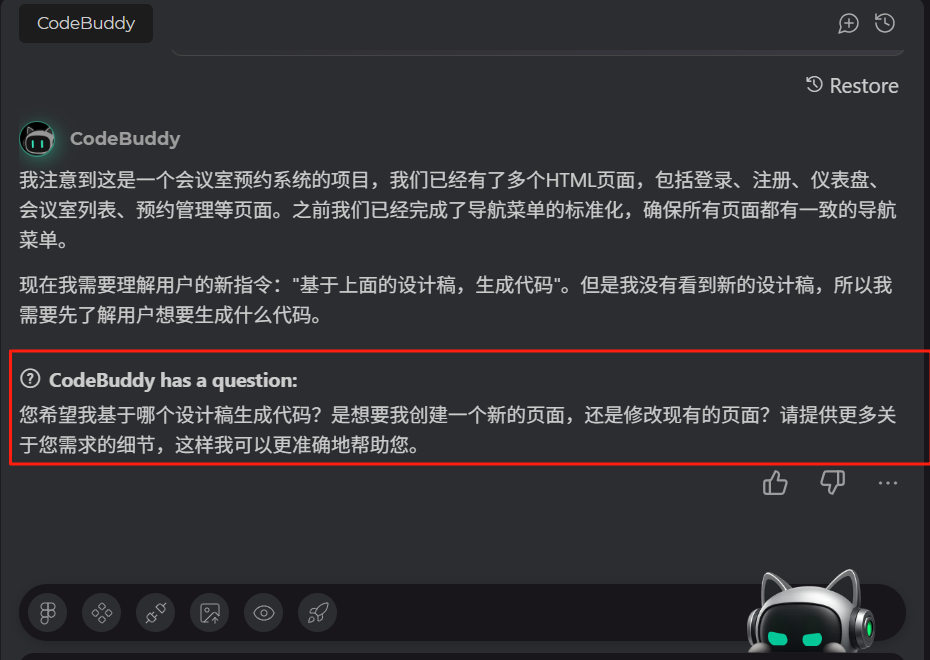
Task: Select the CodeBuddy tab
Action: [x=86, y=23]
